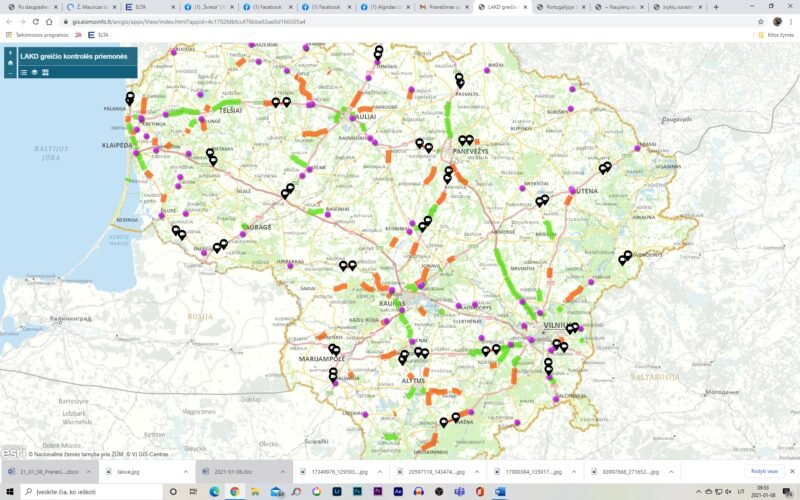Screen dimensions: 800x500
Task: Close the ELTA browser tab
Action: click(x=173, y=7)
